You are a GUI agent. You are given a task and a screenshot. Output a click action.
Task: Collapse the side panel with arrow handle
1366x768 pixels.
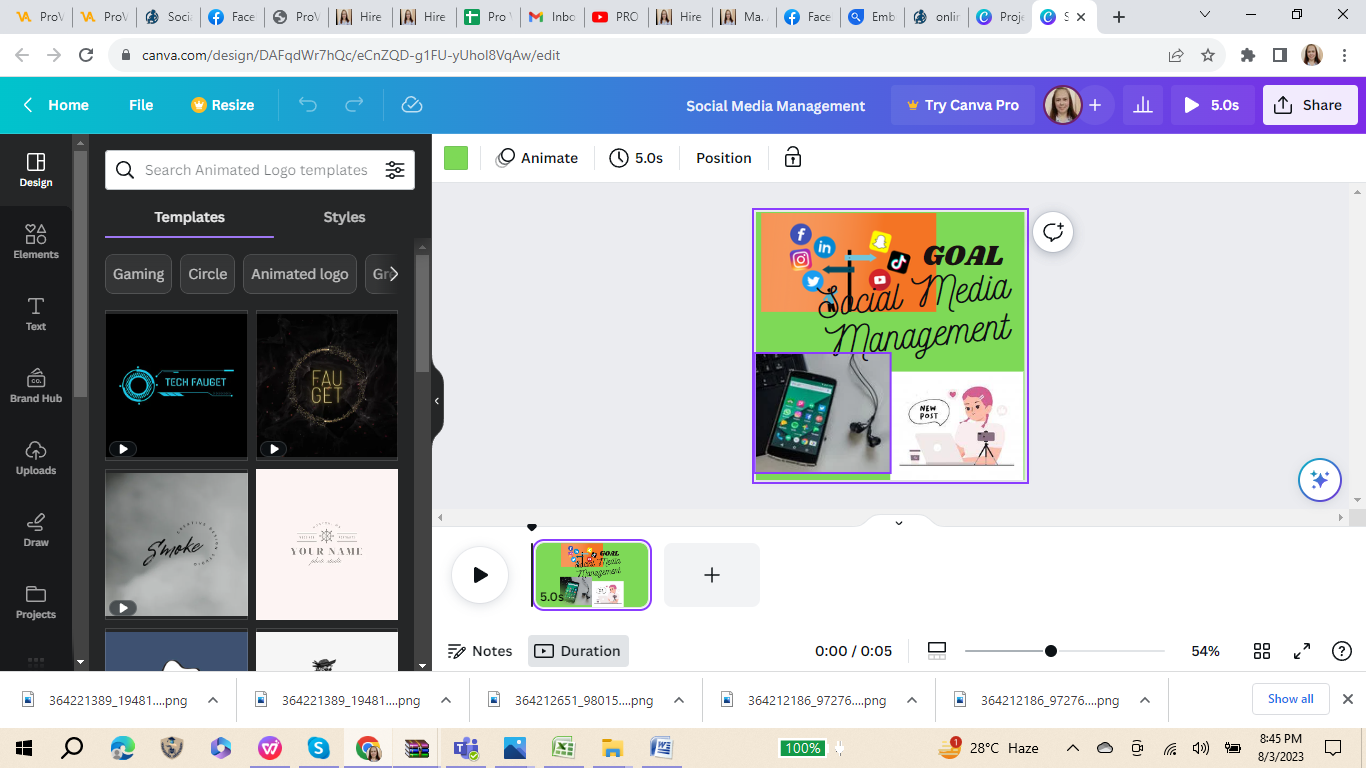coord(437,400)
